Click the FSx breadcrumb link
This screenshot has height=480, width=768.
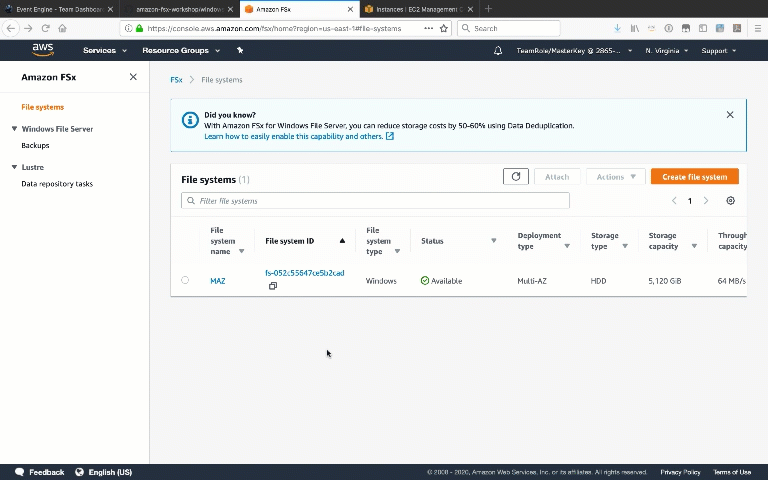pyautogui.click(x=176, y=79)
